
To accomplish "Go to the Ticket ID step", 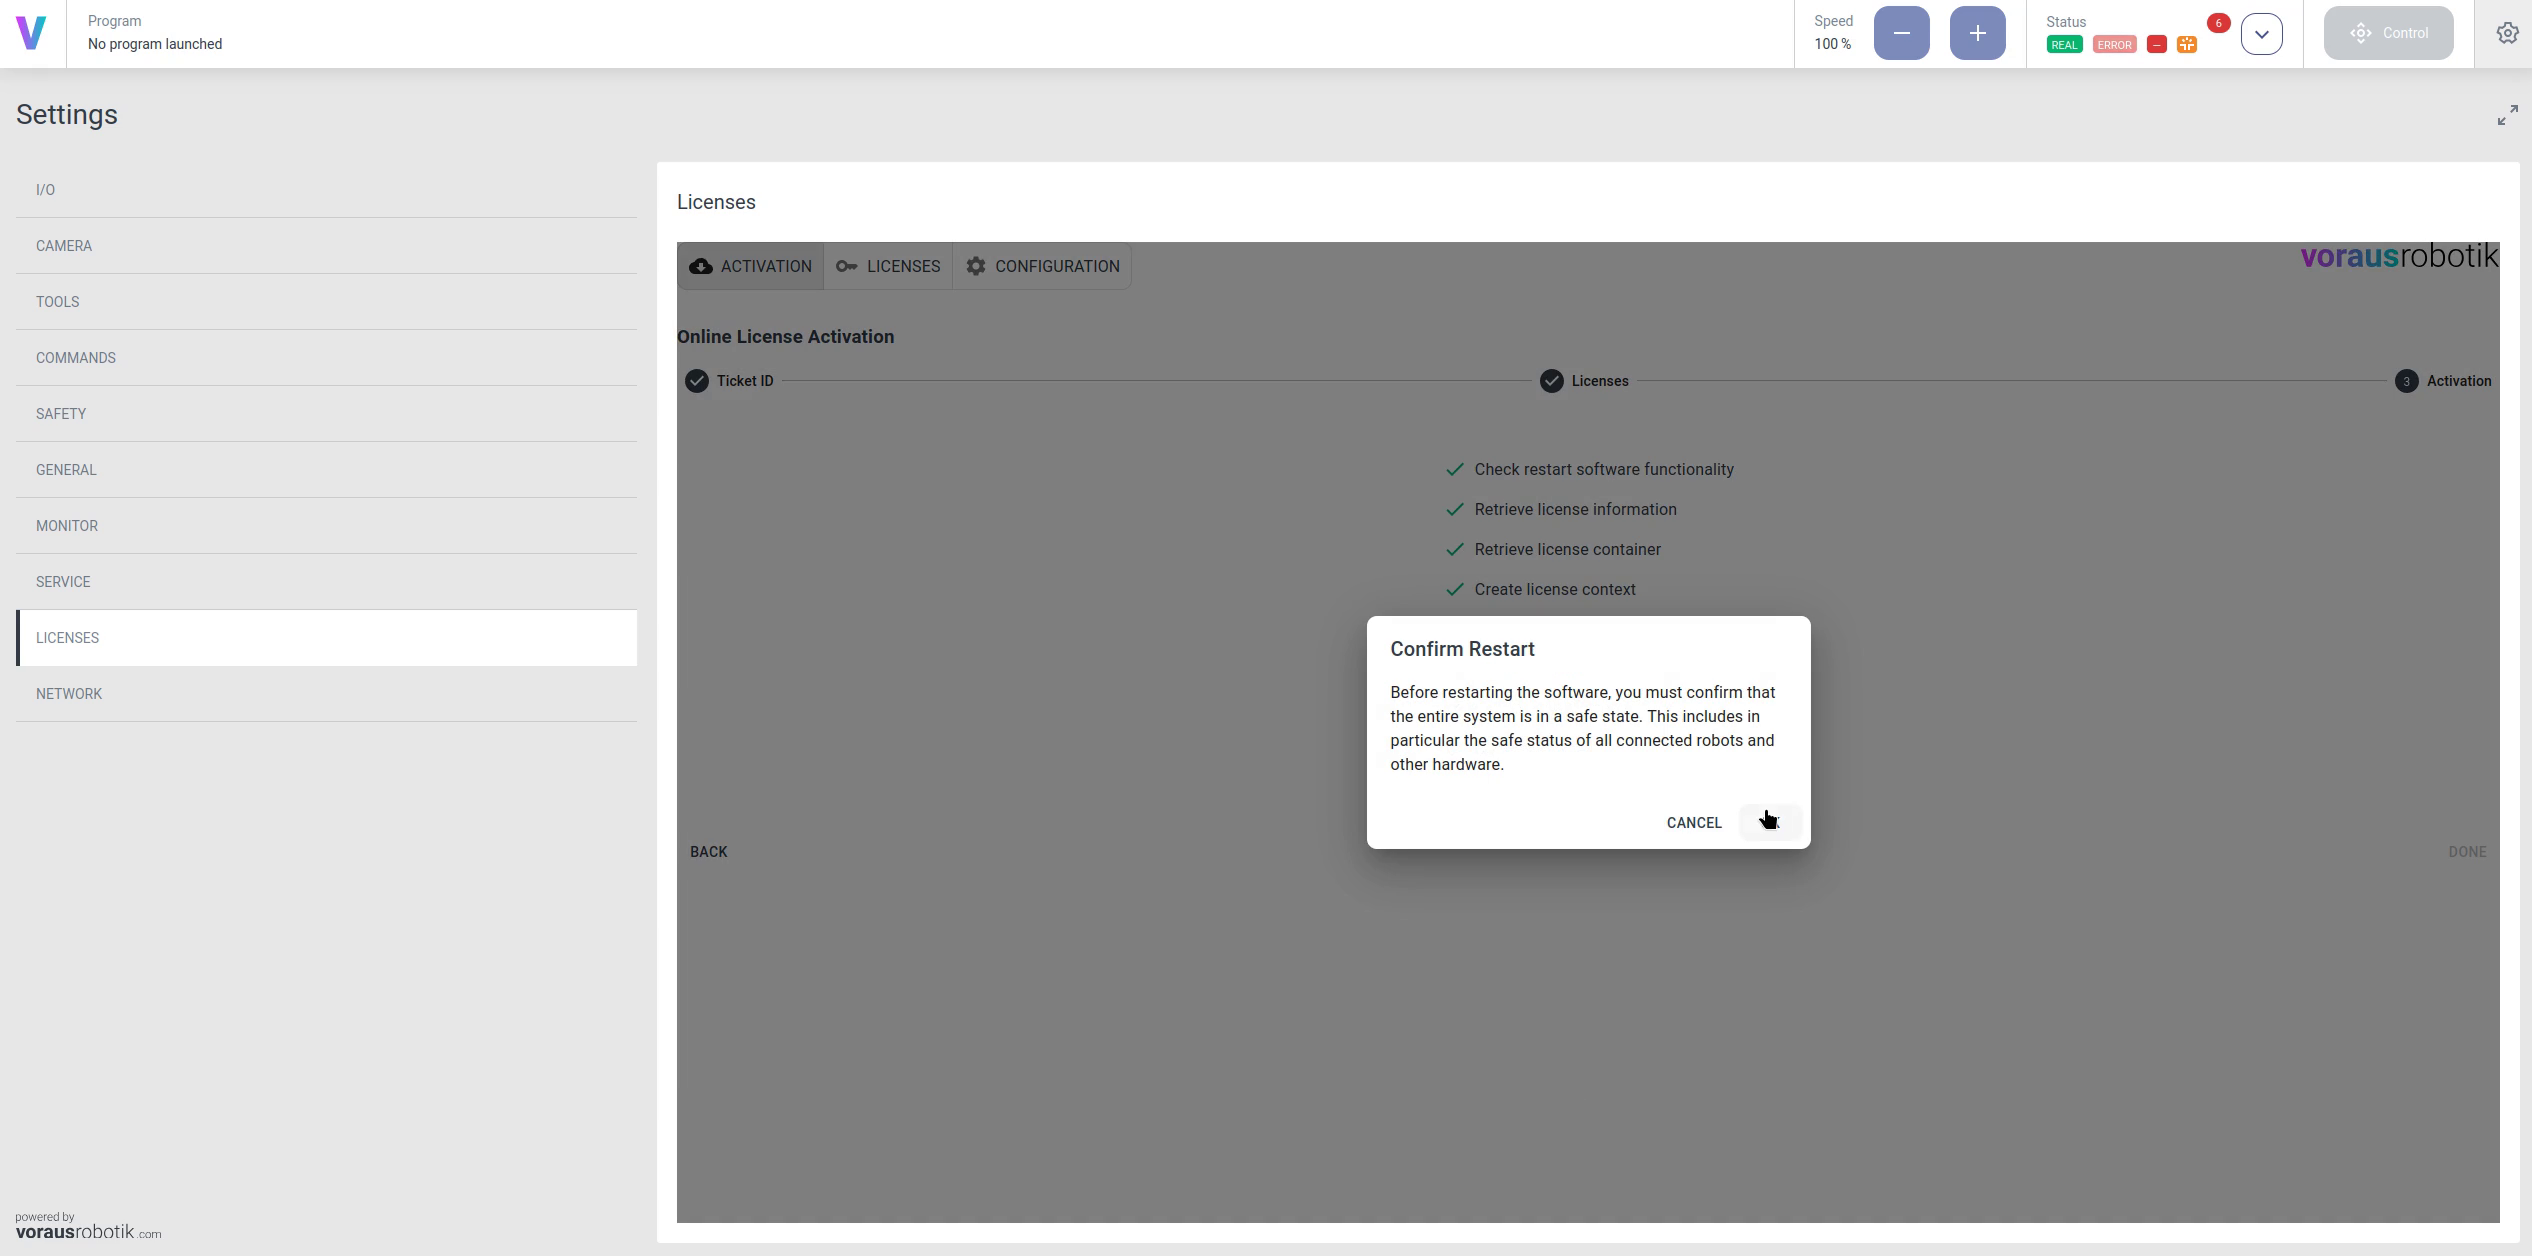I will pyautogui.click(x=730, y=381).
